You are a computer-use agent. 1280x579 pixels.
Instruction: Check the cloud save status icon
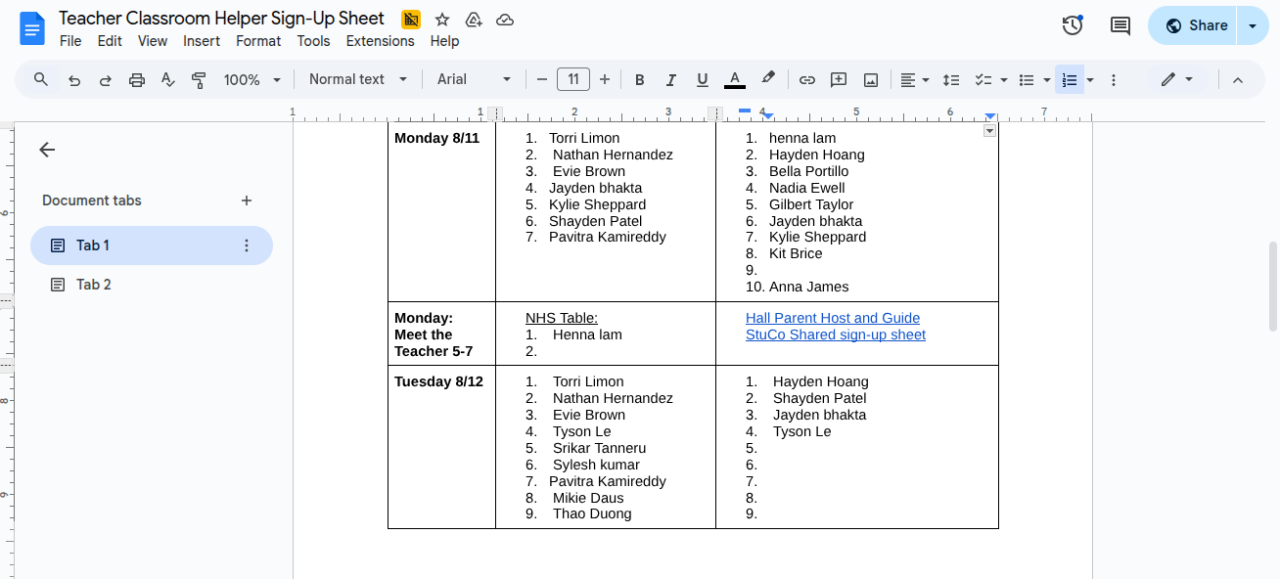point(505,19)
